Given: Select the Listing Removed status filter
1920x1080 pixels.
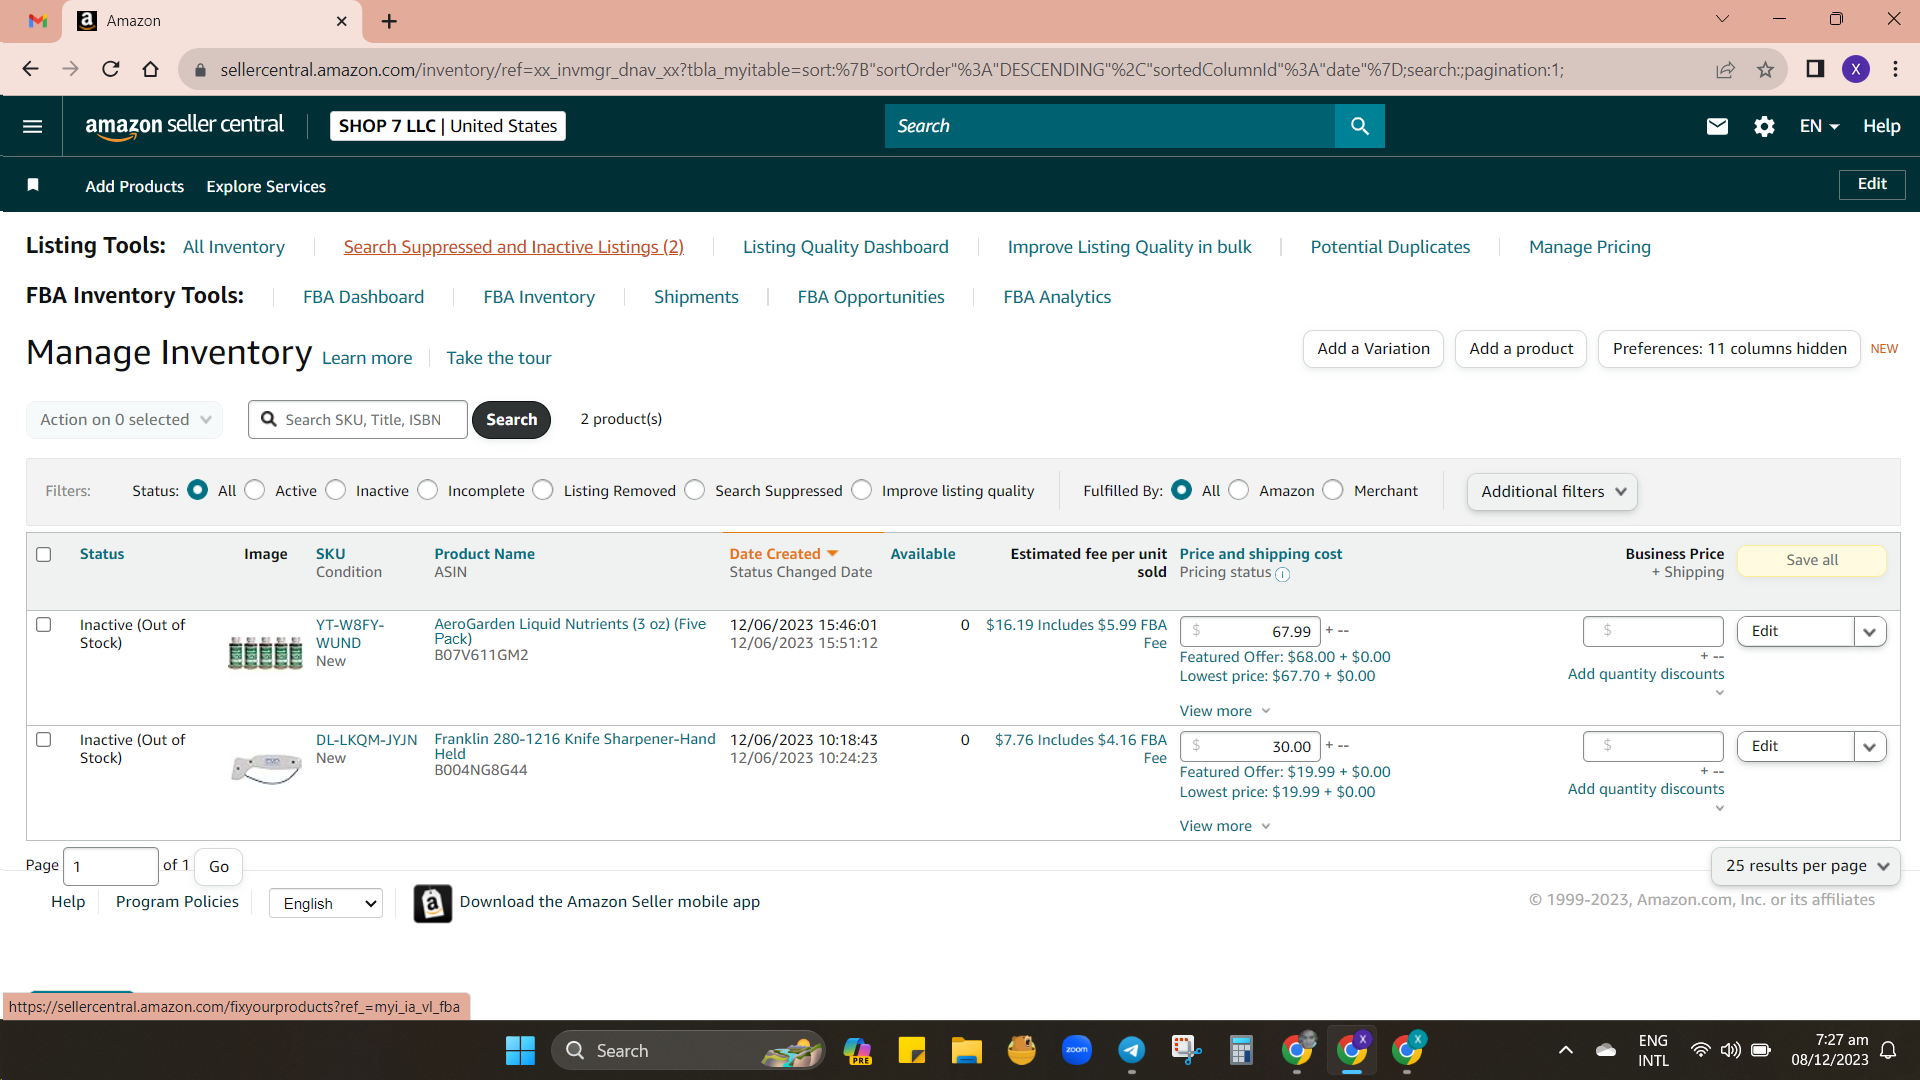Looking at the screenshot, I should click(x=543, y=490).
